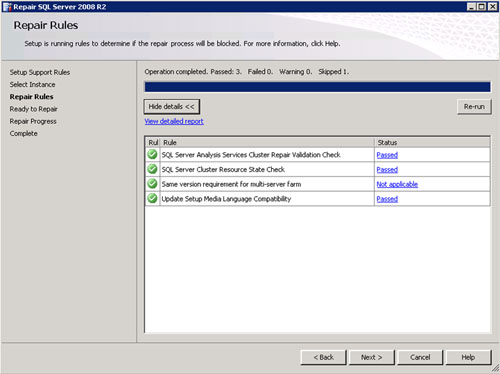Viewport: 500px width, 374px height.
Task: Click the green check icon for multi-server farm rule
Action: click(152, 184)
